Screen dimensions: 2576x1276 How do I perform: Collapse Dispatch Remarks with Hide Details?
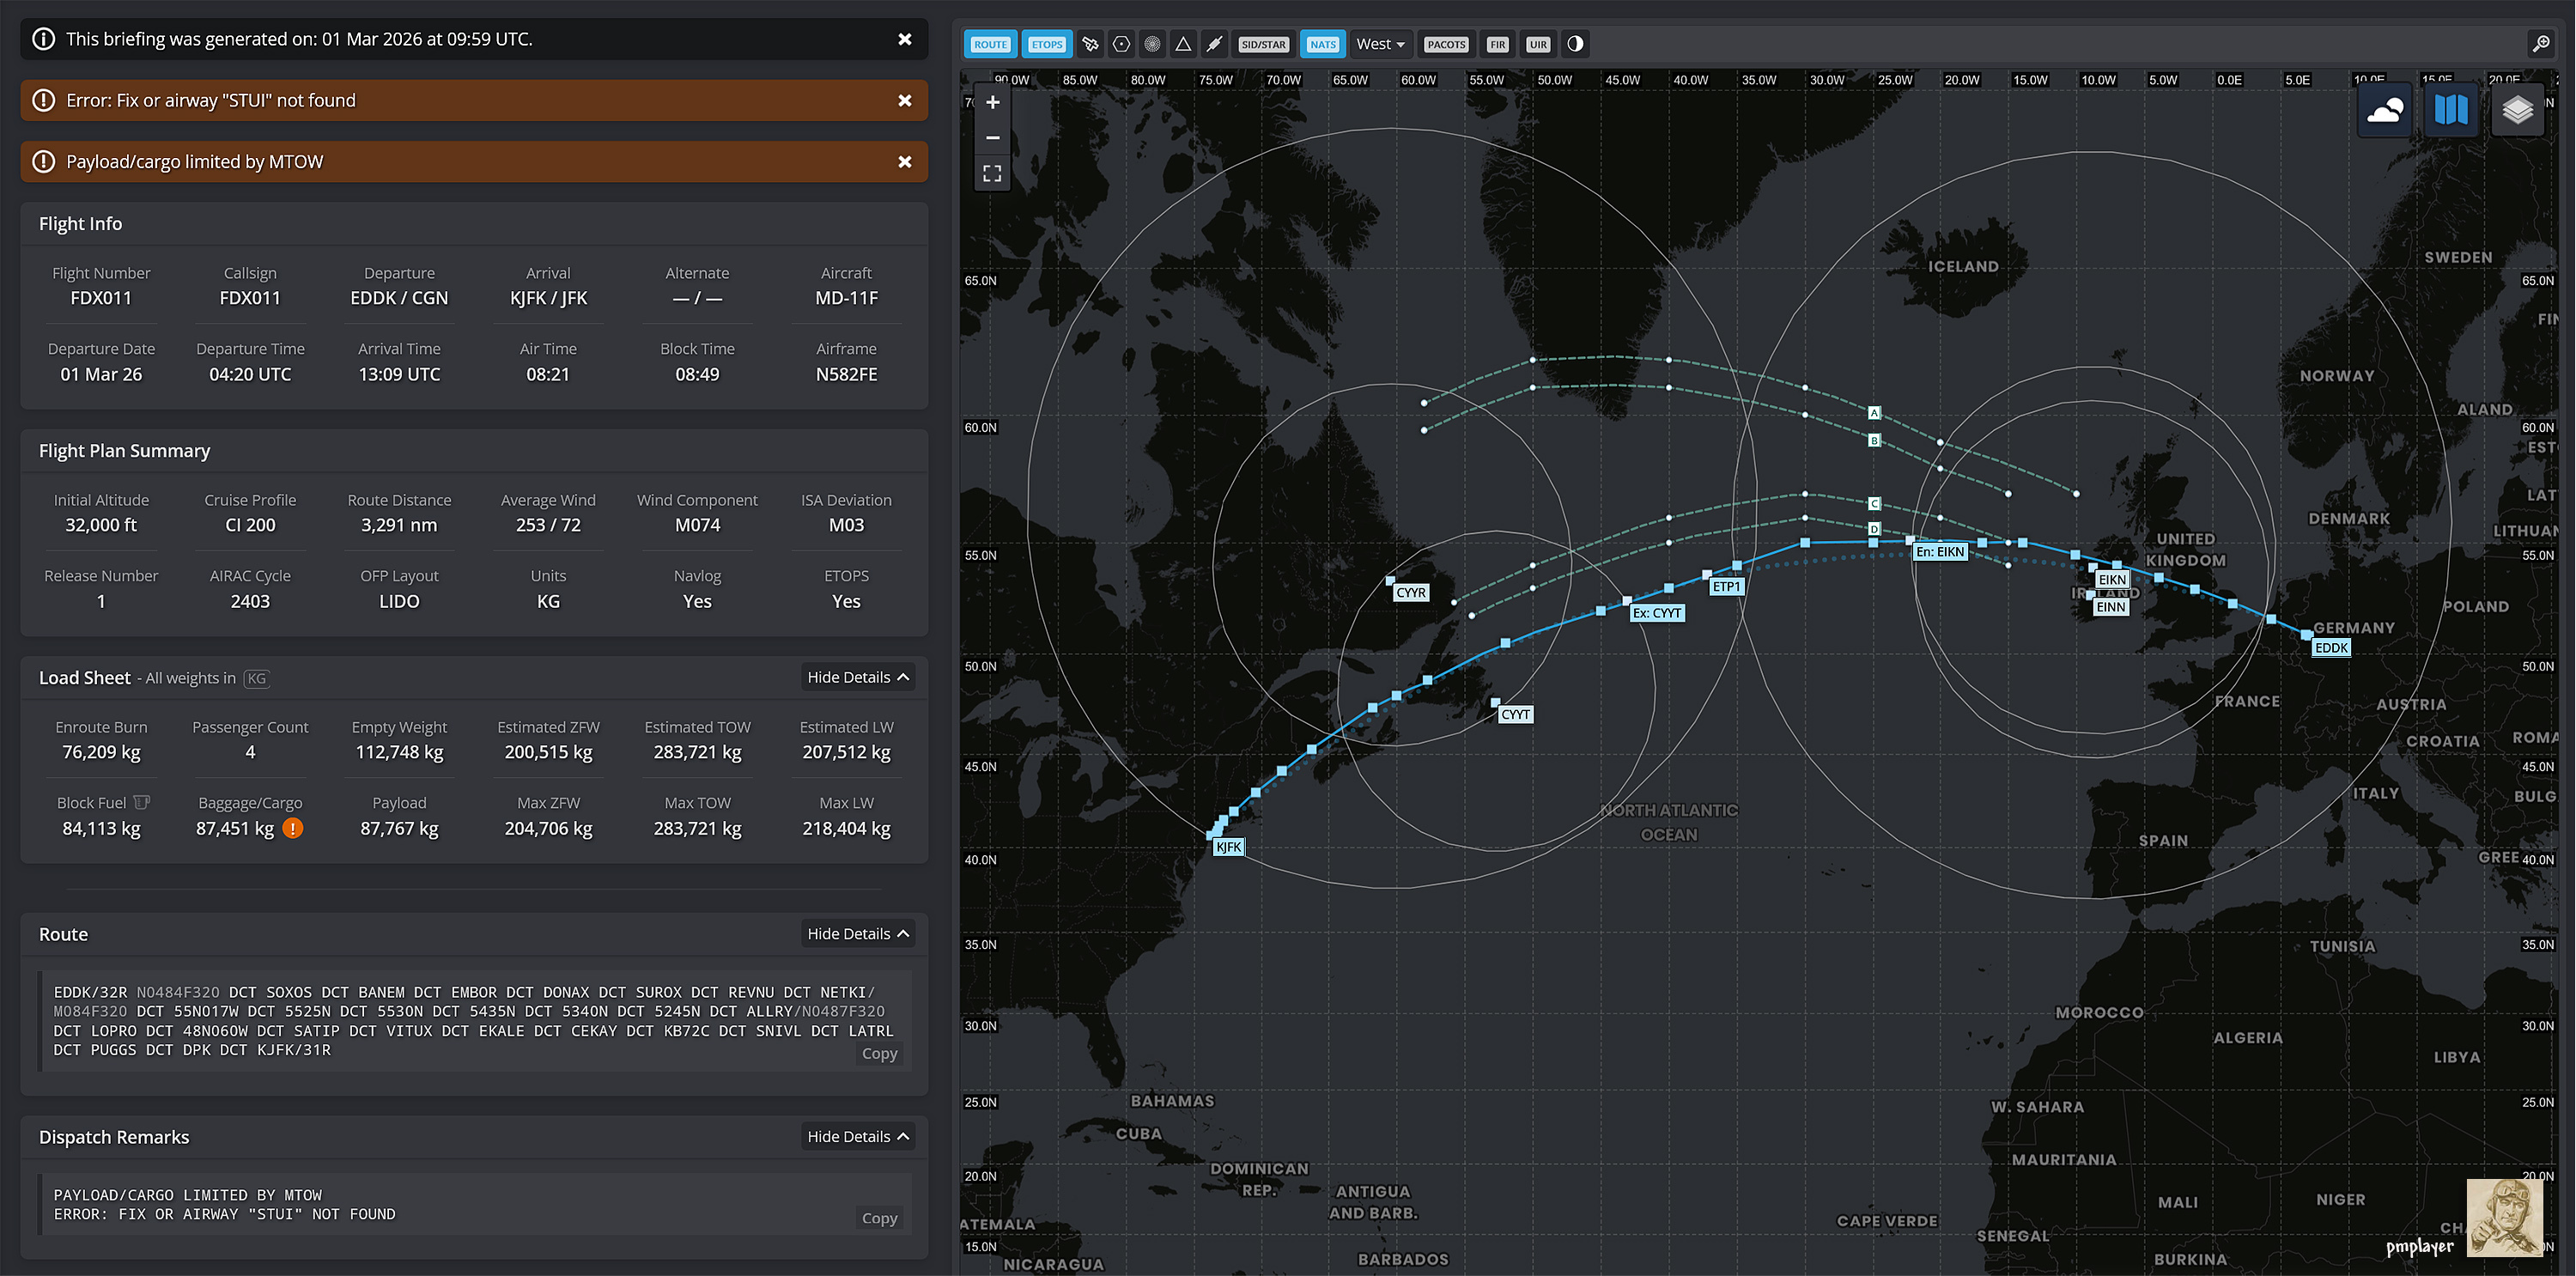pyautogui.click(x=858, y=1136)
